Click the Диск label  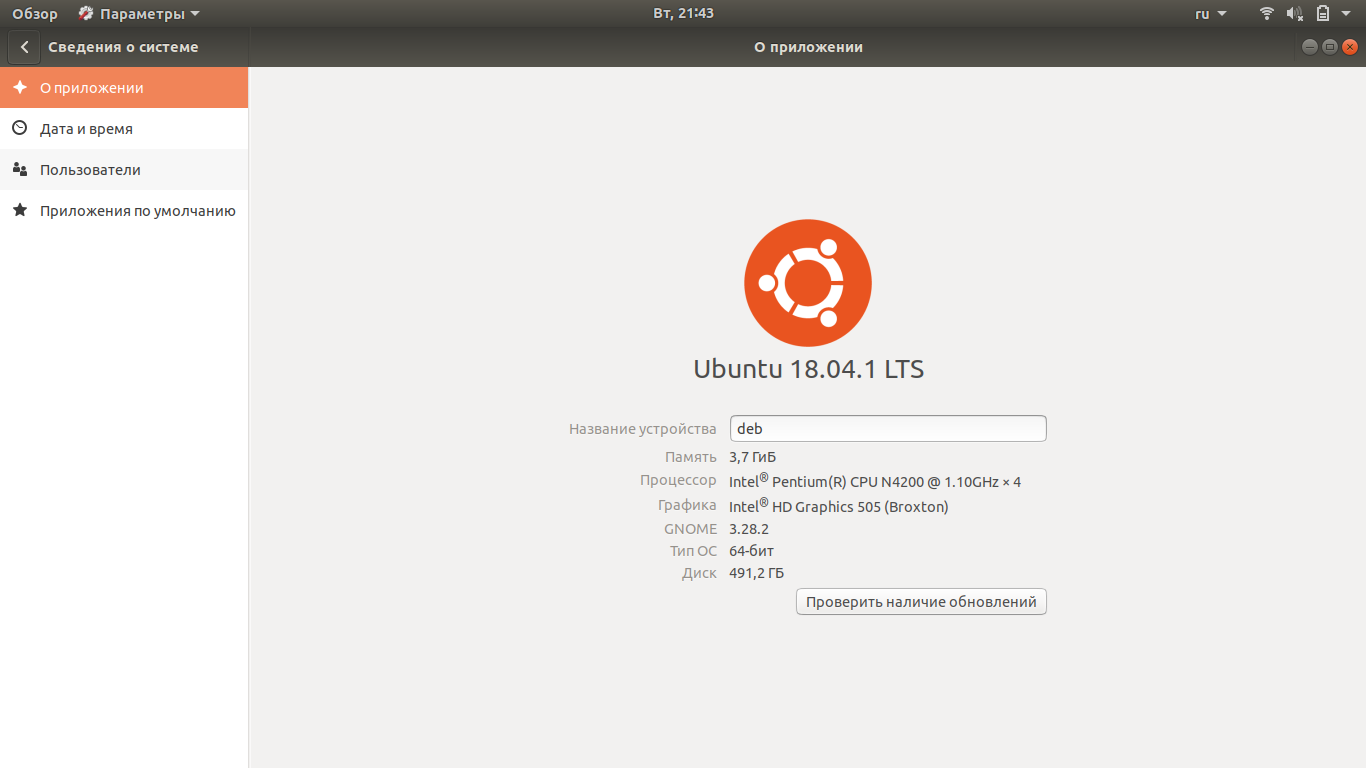[699, 573]
